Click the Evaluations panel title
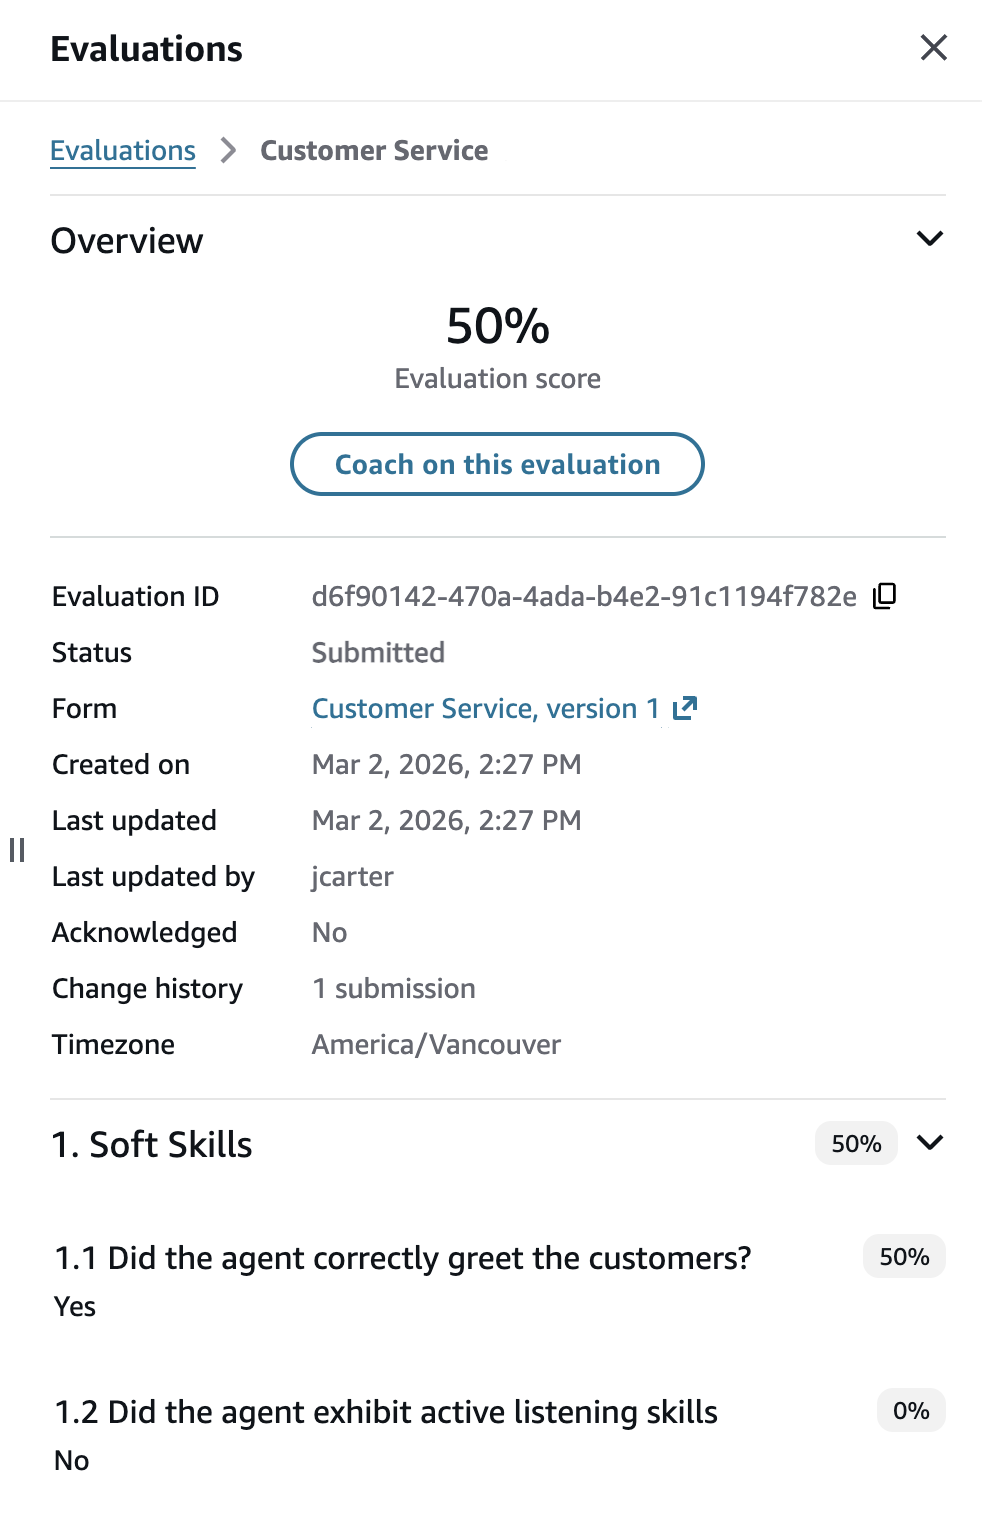This screenshot has height=1520, width=982. pos(146,48)
